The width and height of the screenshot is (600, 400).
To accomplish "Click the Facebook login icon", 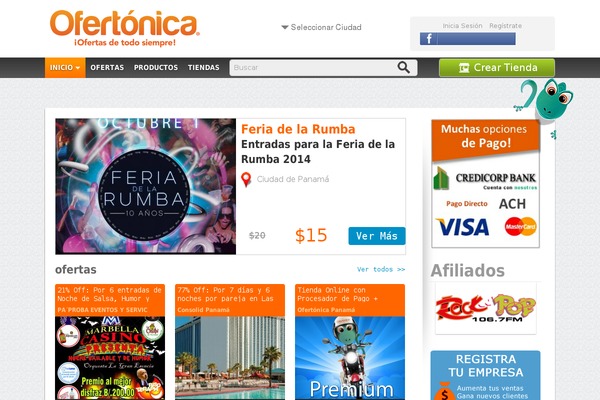I will pyautogui.click(x=429, y=39).
